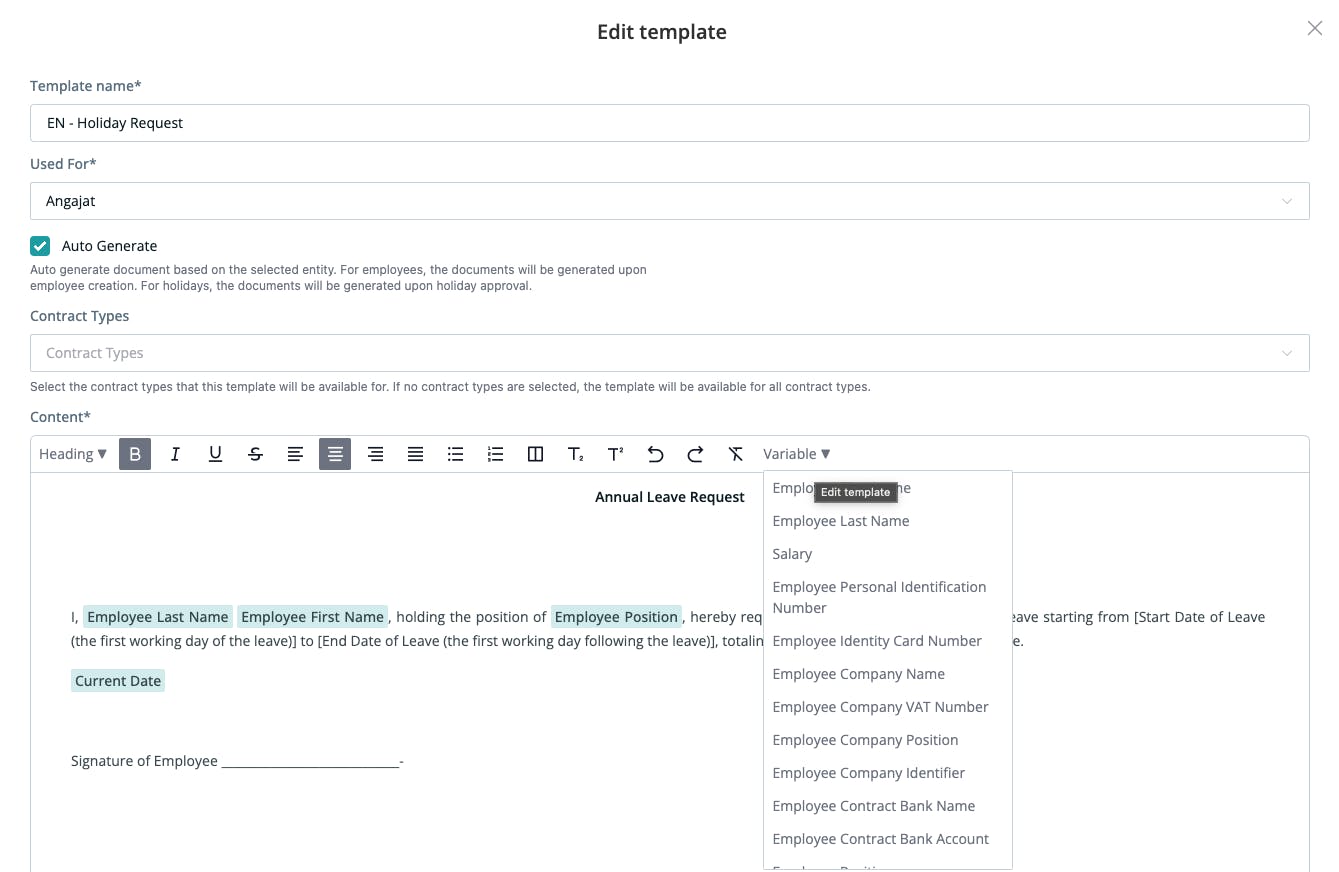
Task: Open the Contract Types selector
Action: [669, 353]
